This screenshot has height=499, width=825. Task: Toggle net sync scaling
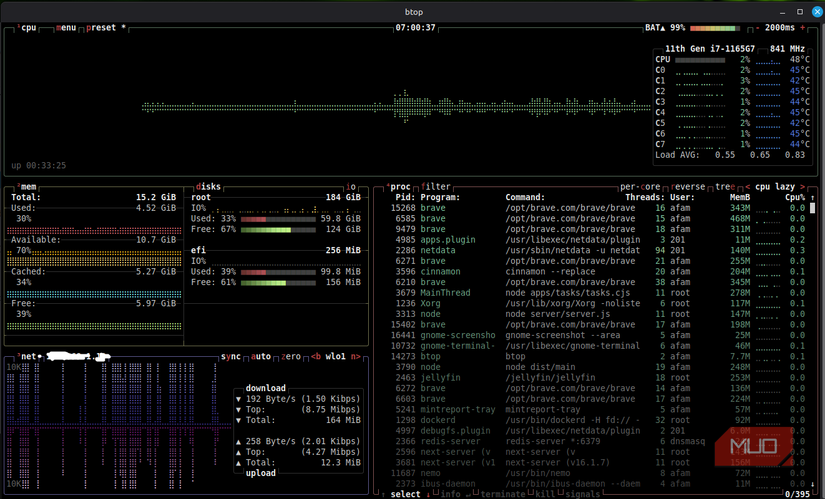coord(231,356)
